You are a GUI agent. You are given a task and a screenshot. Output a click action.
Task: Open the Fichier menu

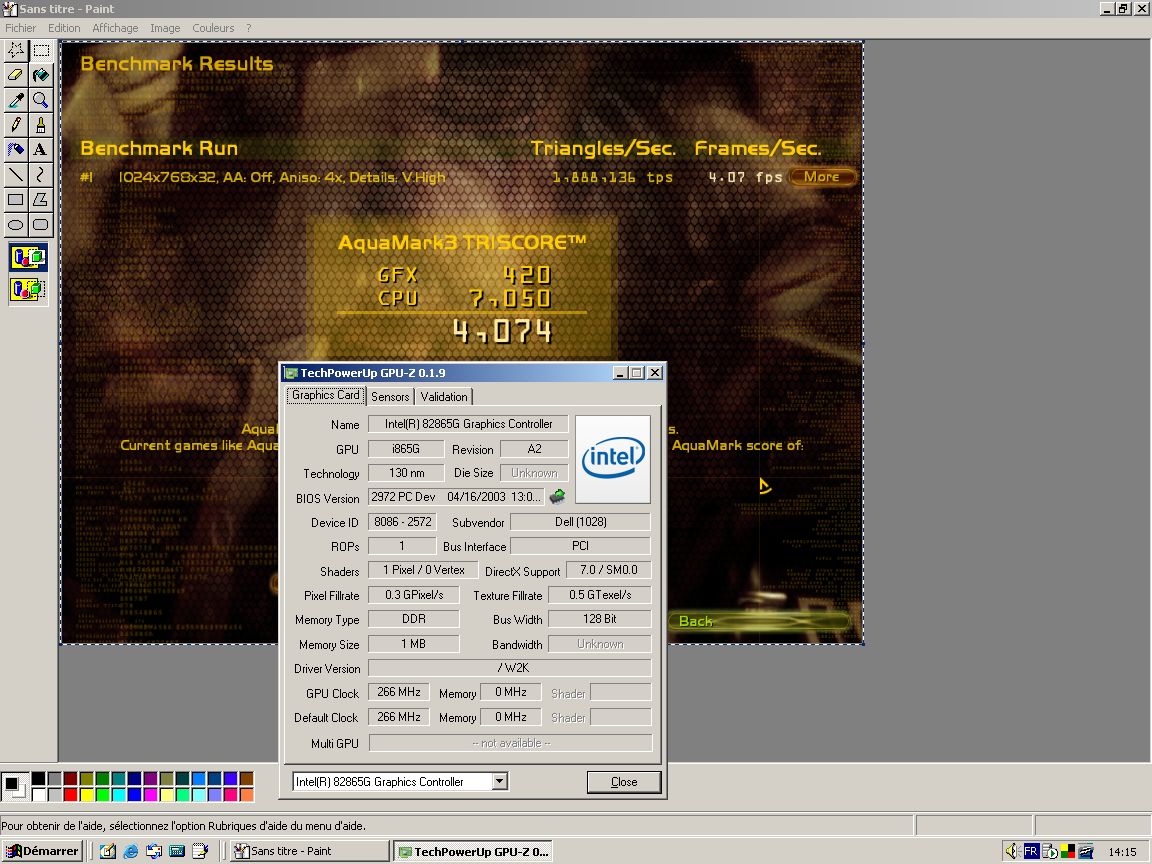pos(21,28)
